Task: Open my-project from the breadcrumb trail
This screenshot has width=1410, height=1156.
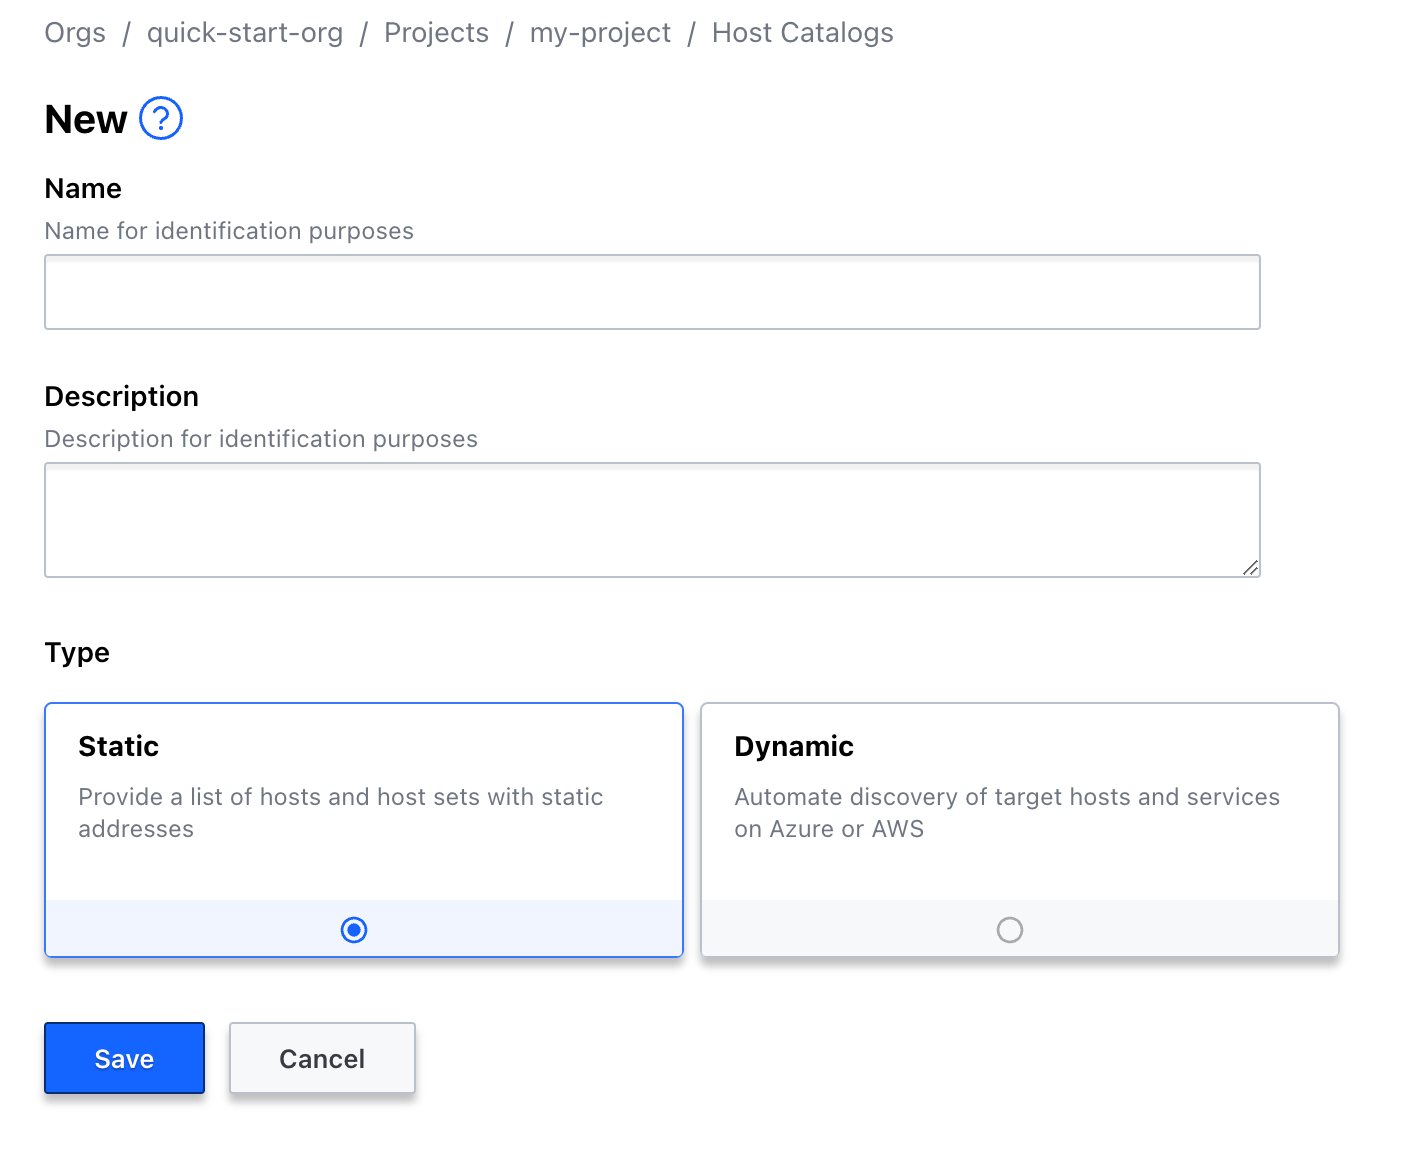Action: (600, 32)
